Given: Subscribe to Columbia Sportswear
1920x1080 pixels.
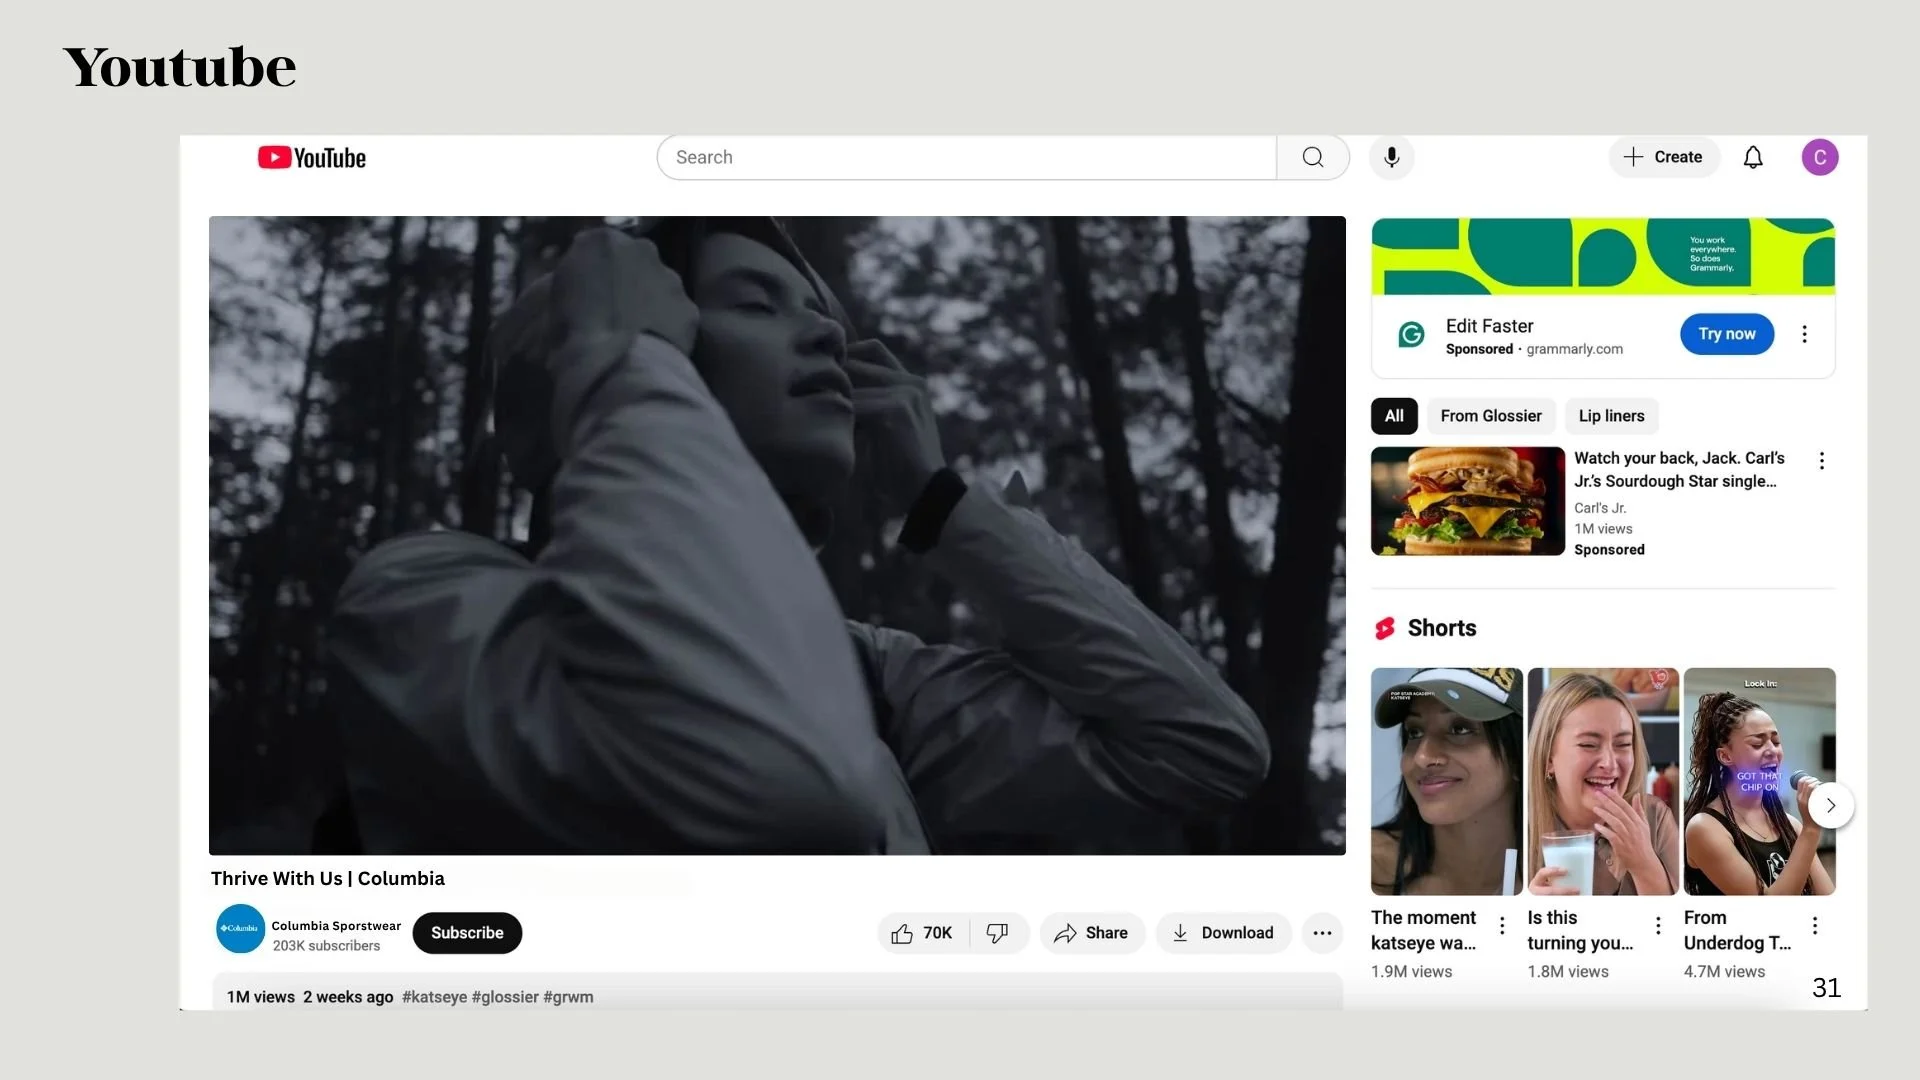Looking at the screenshot, I should click(x=467, y=933).
